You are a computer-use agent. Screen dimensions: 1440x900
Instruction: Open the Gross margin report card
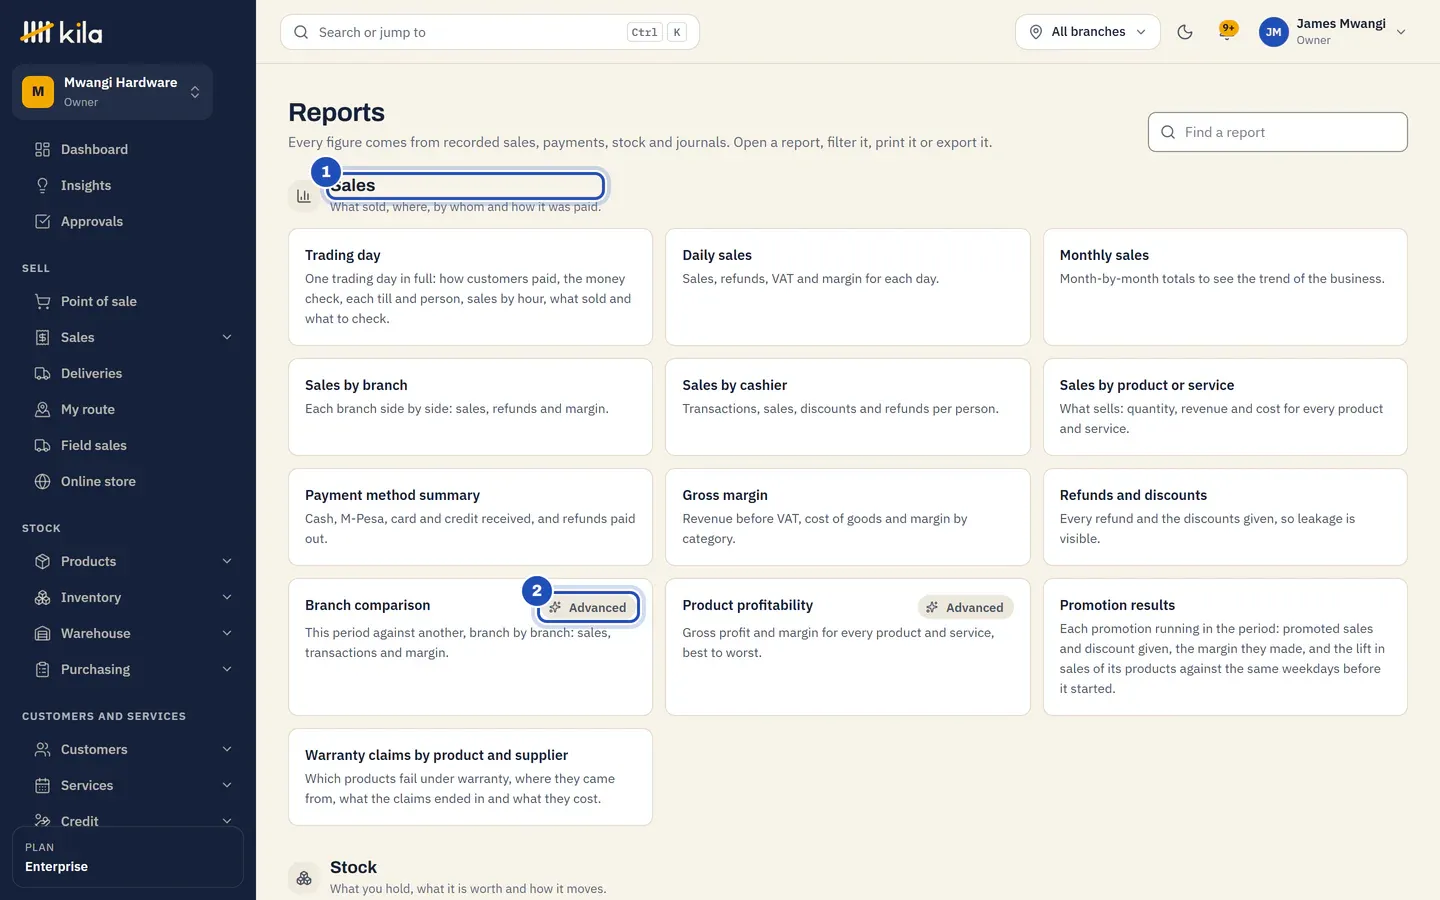point(848,517)
